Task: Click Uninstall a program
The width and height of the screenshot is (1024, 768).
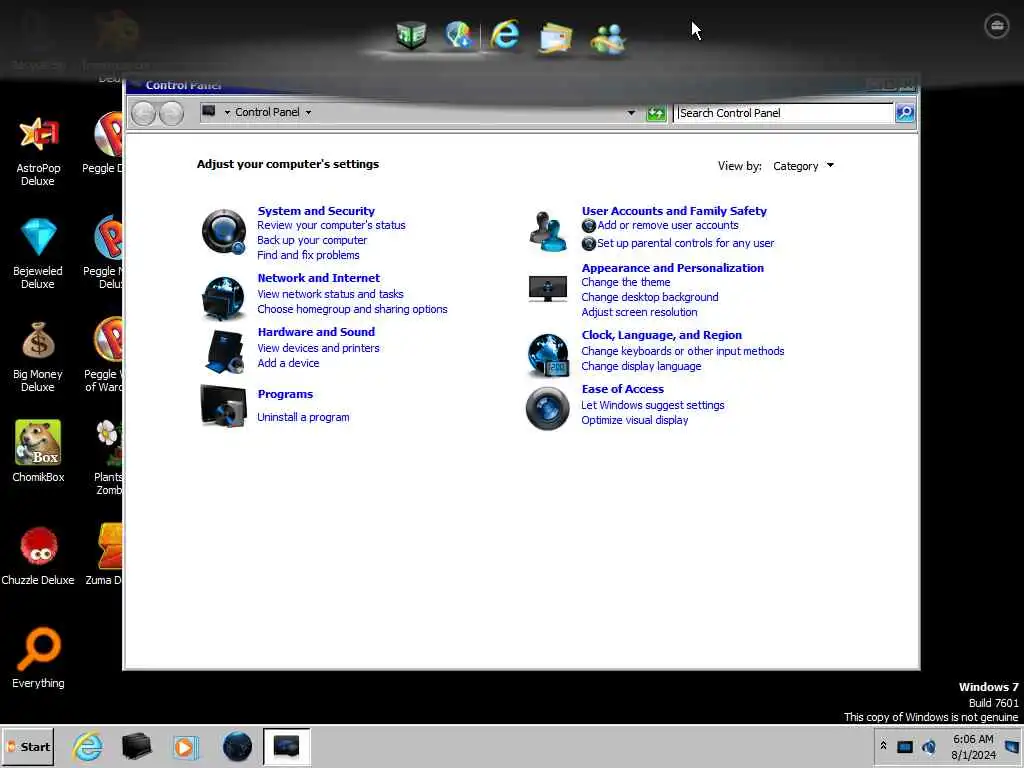Action: 303,417
